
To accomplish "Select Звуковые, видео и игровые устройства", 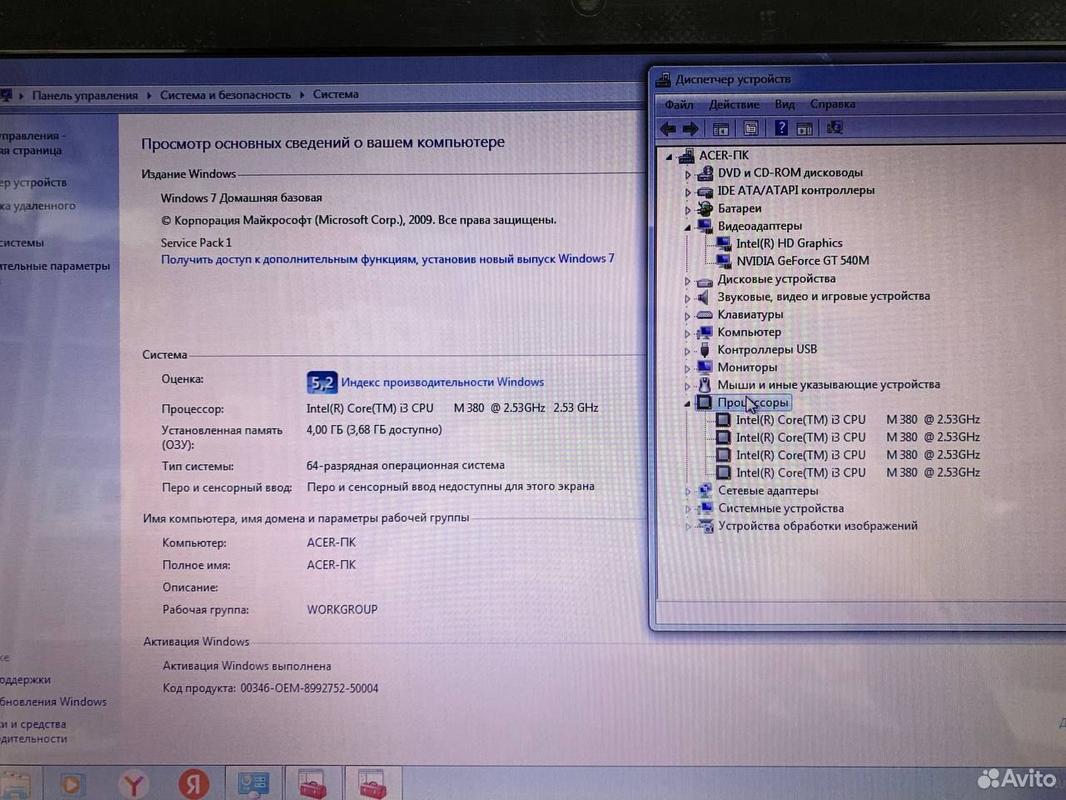I will coord(823,296).
